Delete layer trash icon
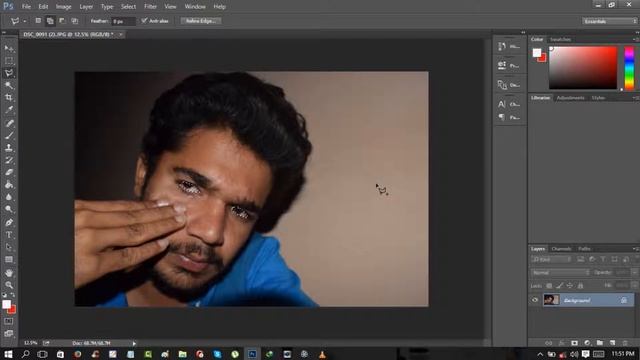640x360 pixels. [x=625, y=343]
